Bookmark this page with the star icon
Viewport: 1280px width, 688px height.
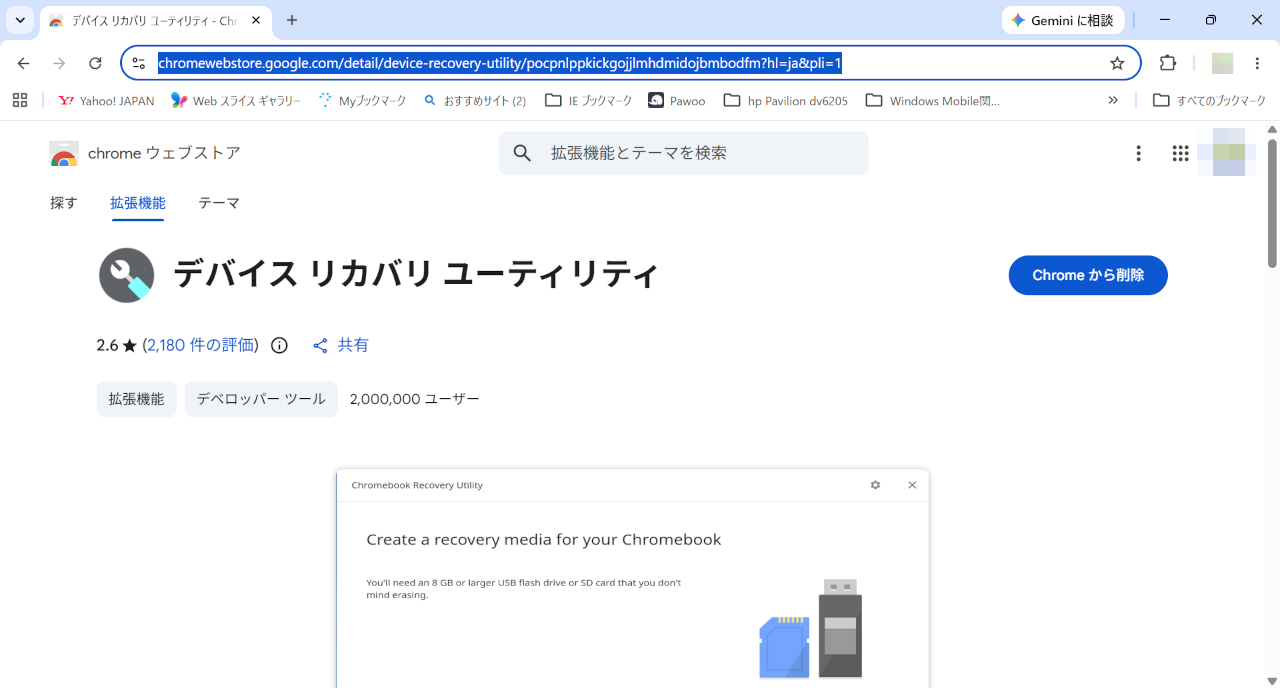tap(1117, 63)
